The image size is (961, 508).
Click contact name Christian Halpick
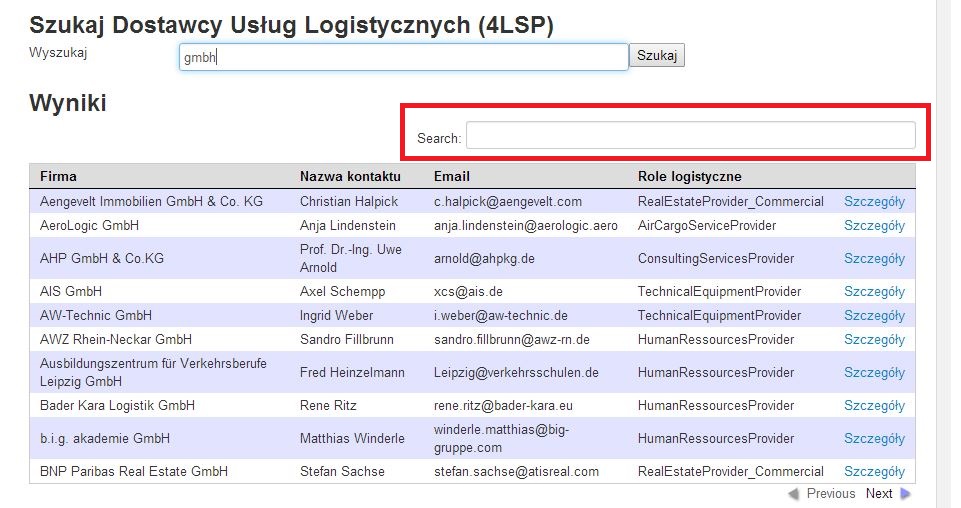(349, 202)
